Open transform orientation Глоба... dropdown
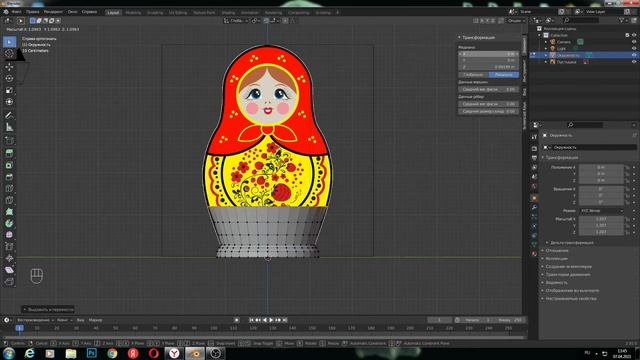Screen dimensions: 640x360 pyautogui.click(x=236, y=20)
